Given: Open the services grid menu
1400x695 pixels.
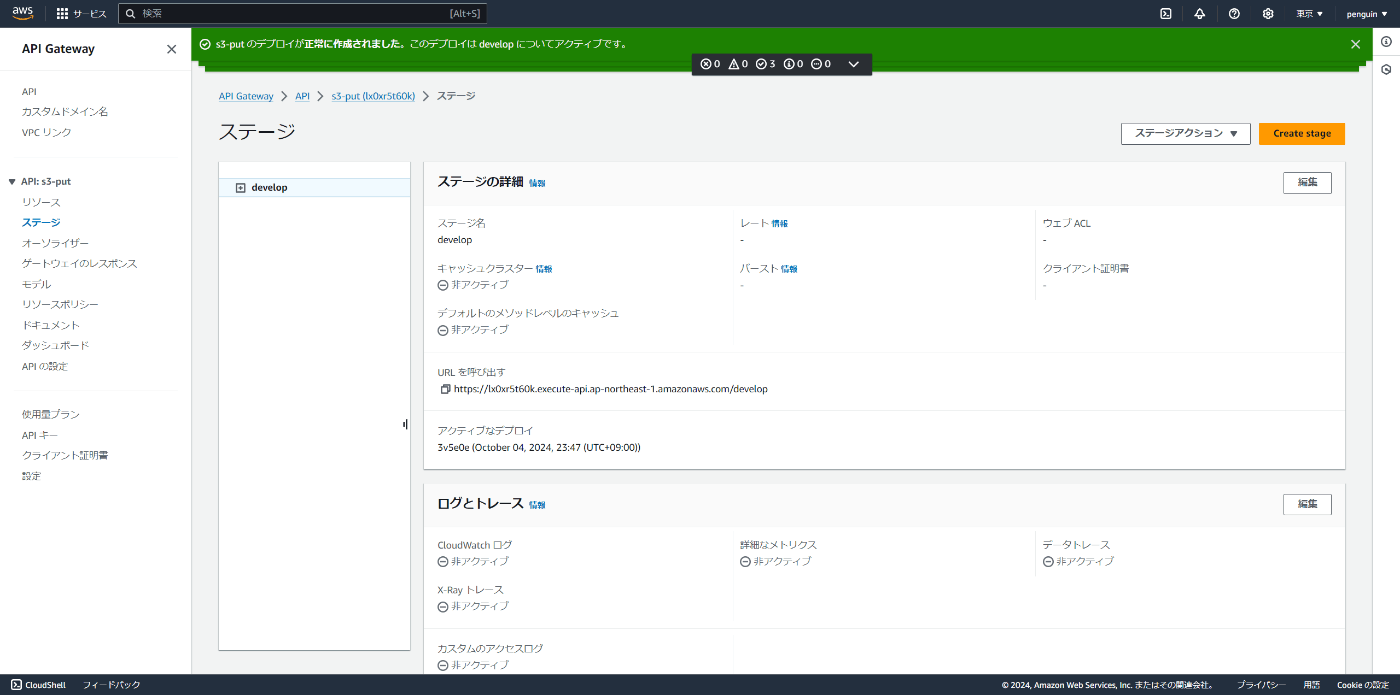Looking at the screenshot, I should (81, 14).
